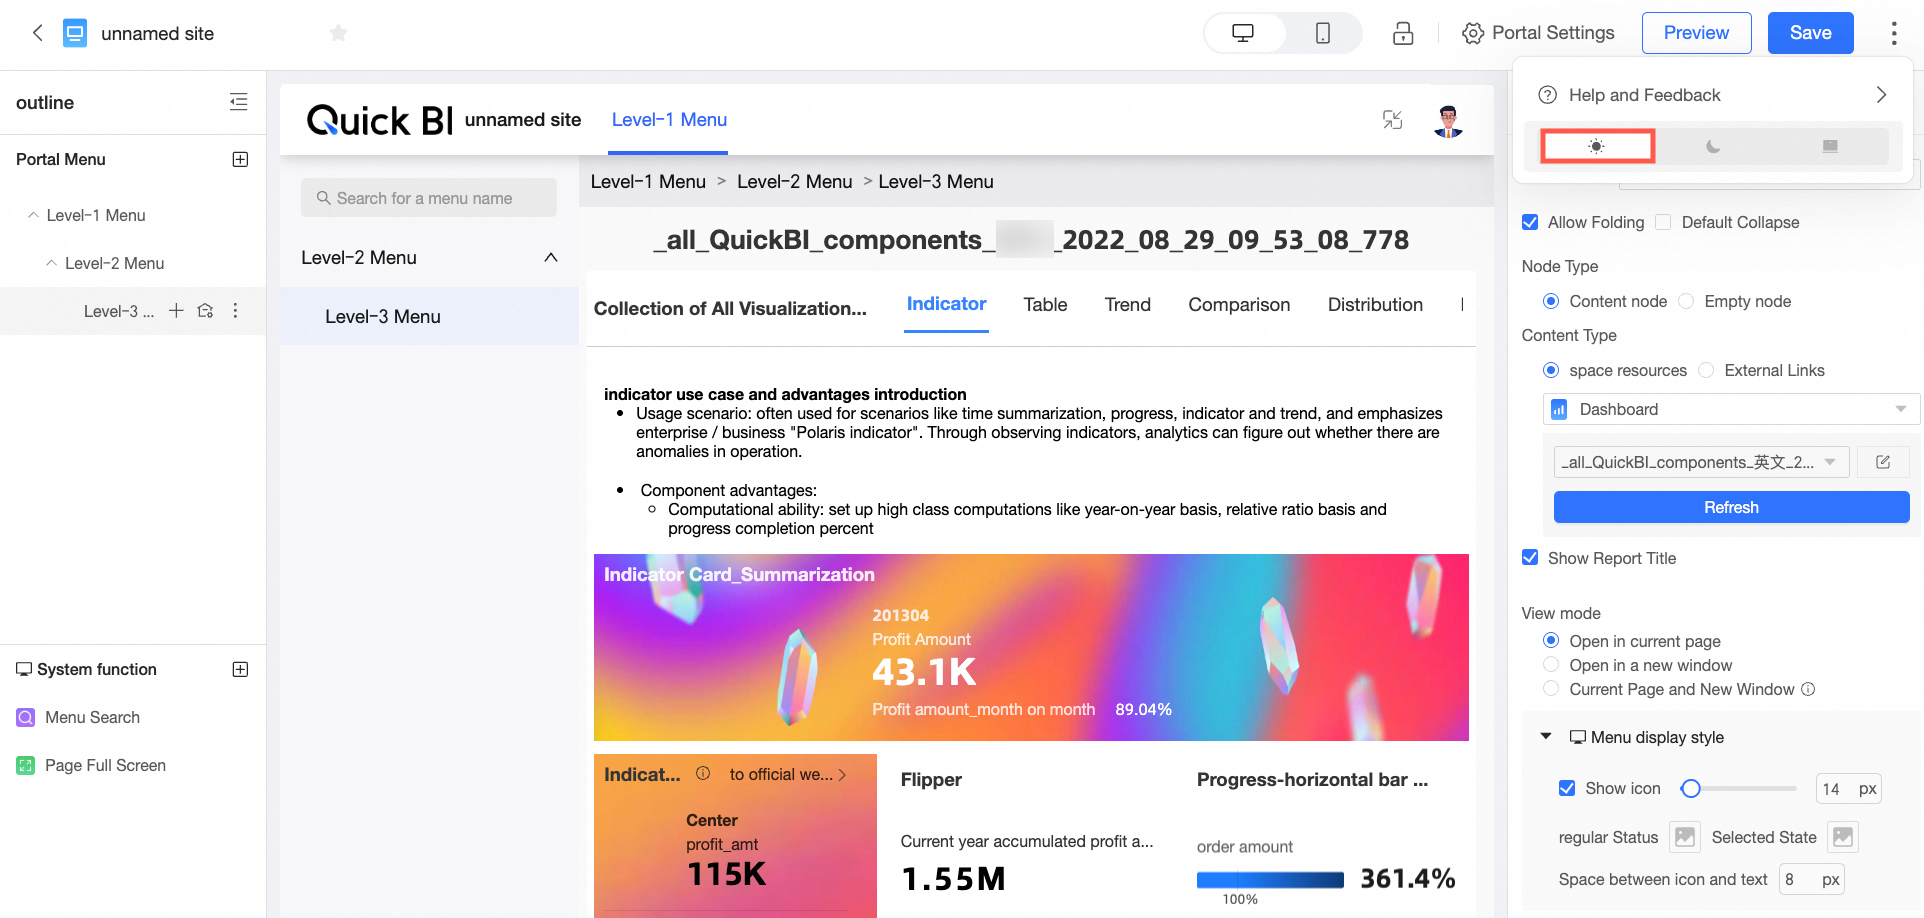Collapse the outline panel

(x=238, y=102)
